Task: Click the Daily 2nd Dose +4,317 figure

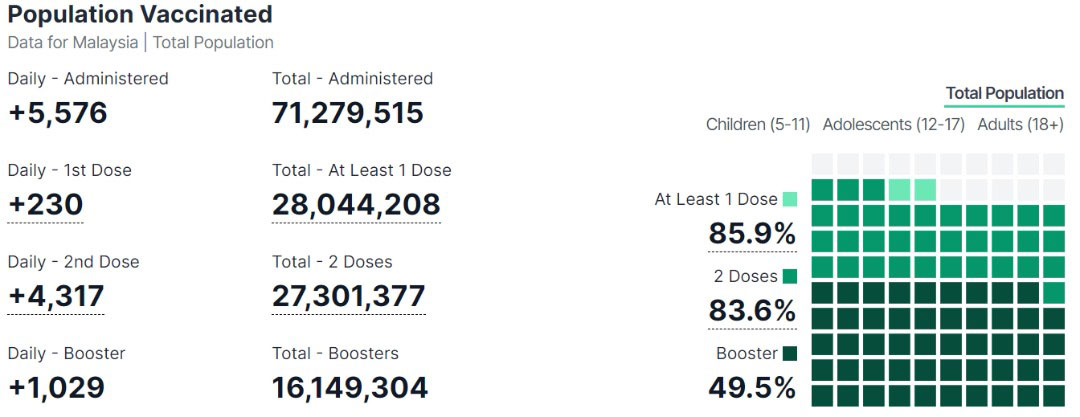Action: pyautogui.click(x=56, y=296)
